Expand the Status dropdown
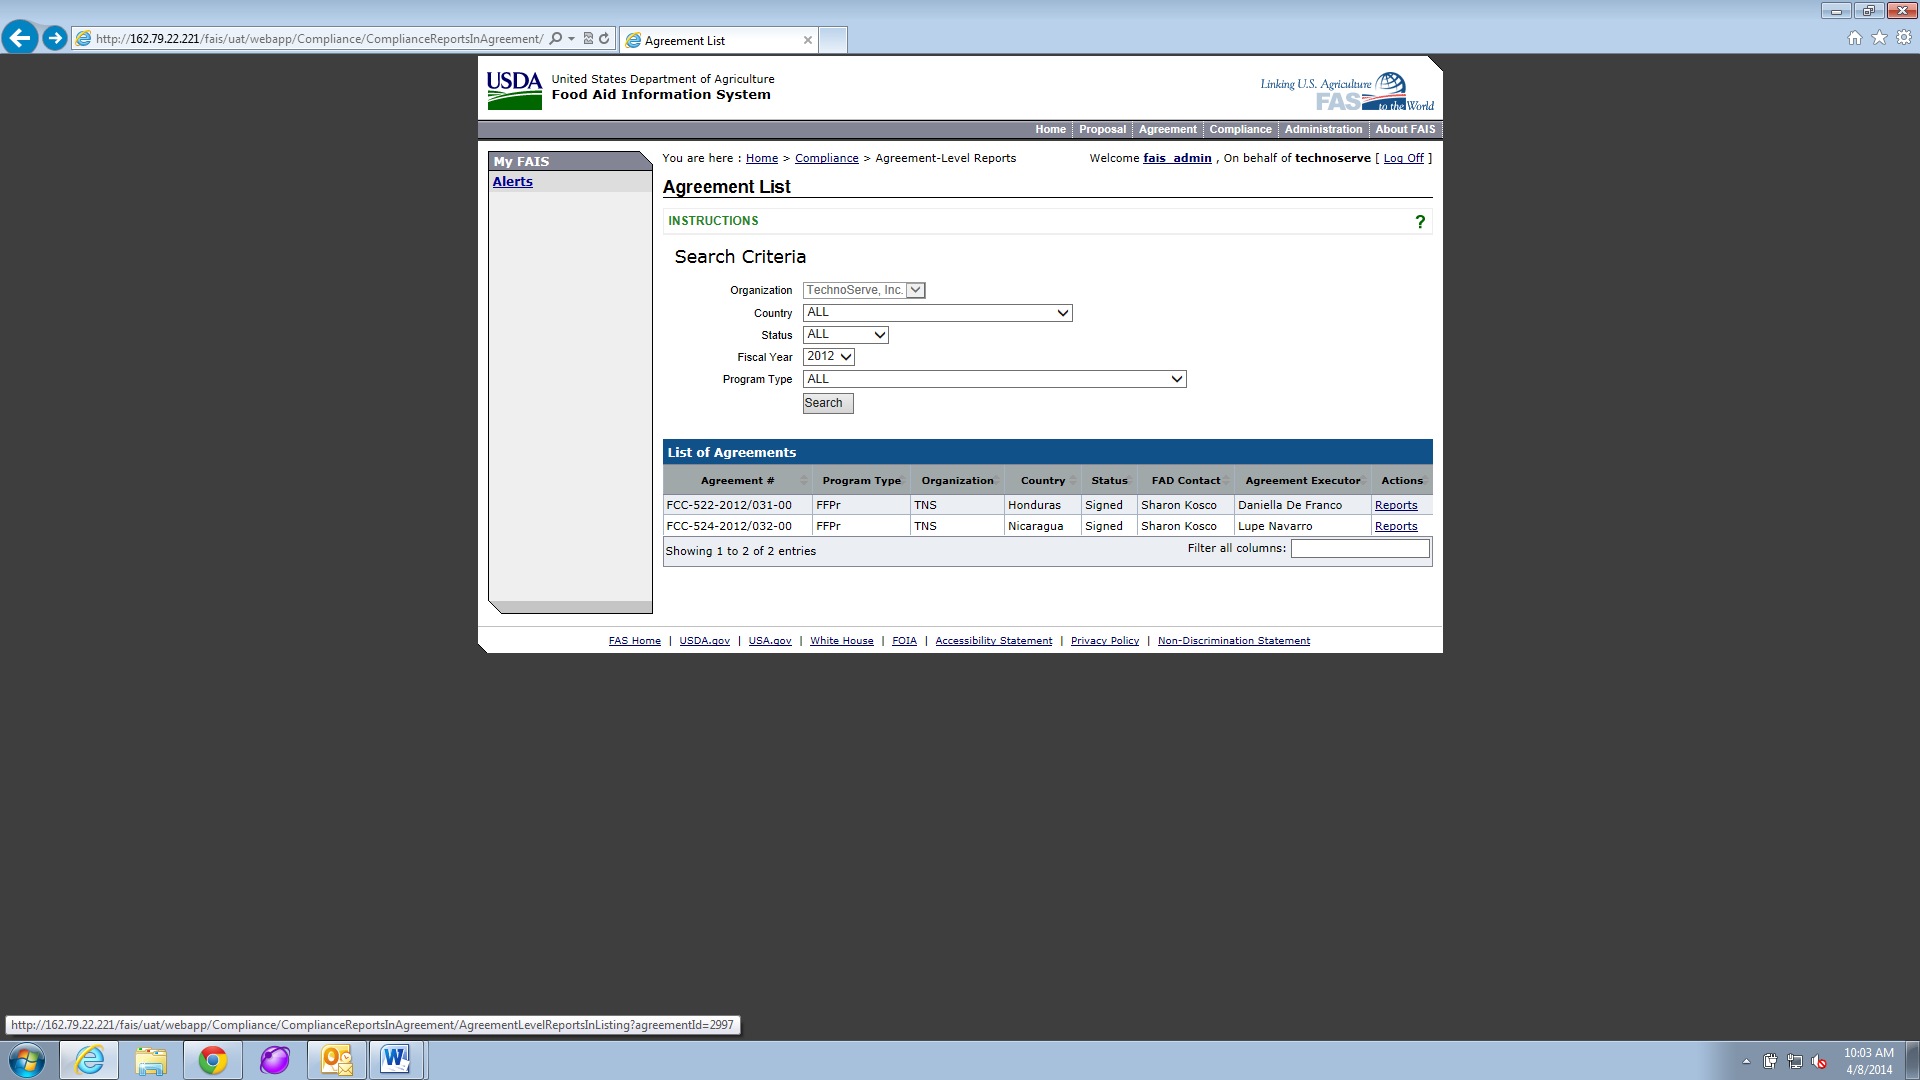The height and width of the screenshot is (1080, 1920). point(845,335)
